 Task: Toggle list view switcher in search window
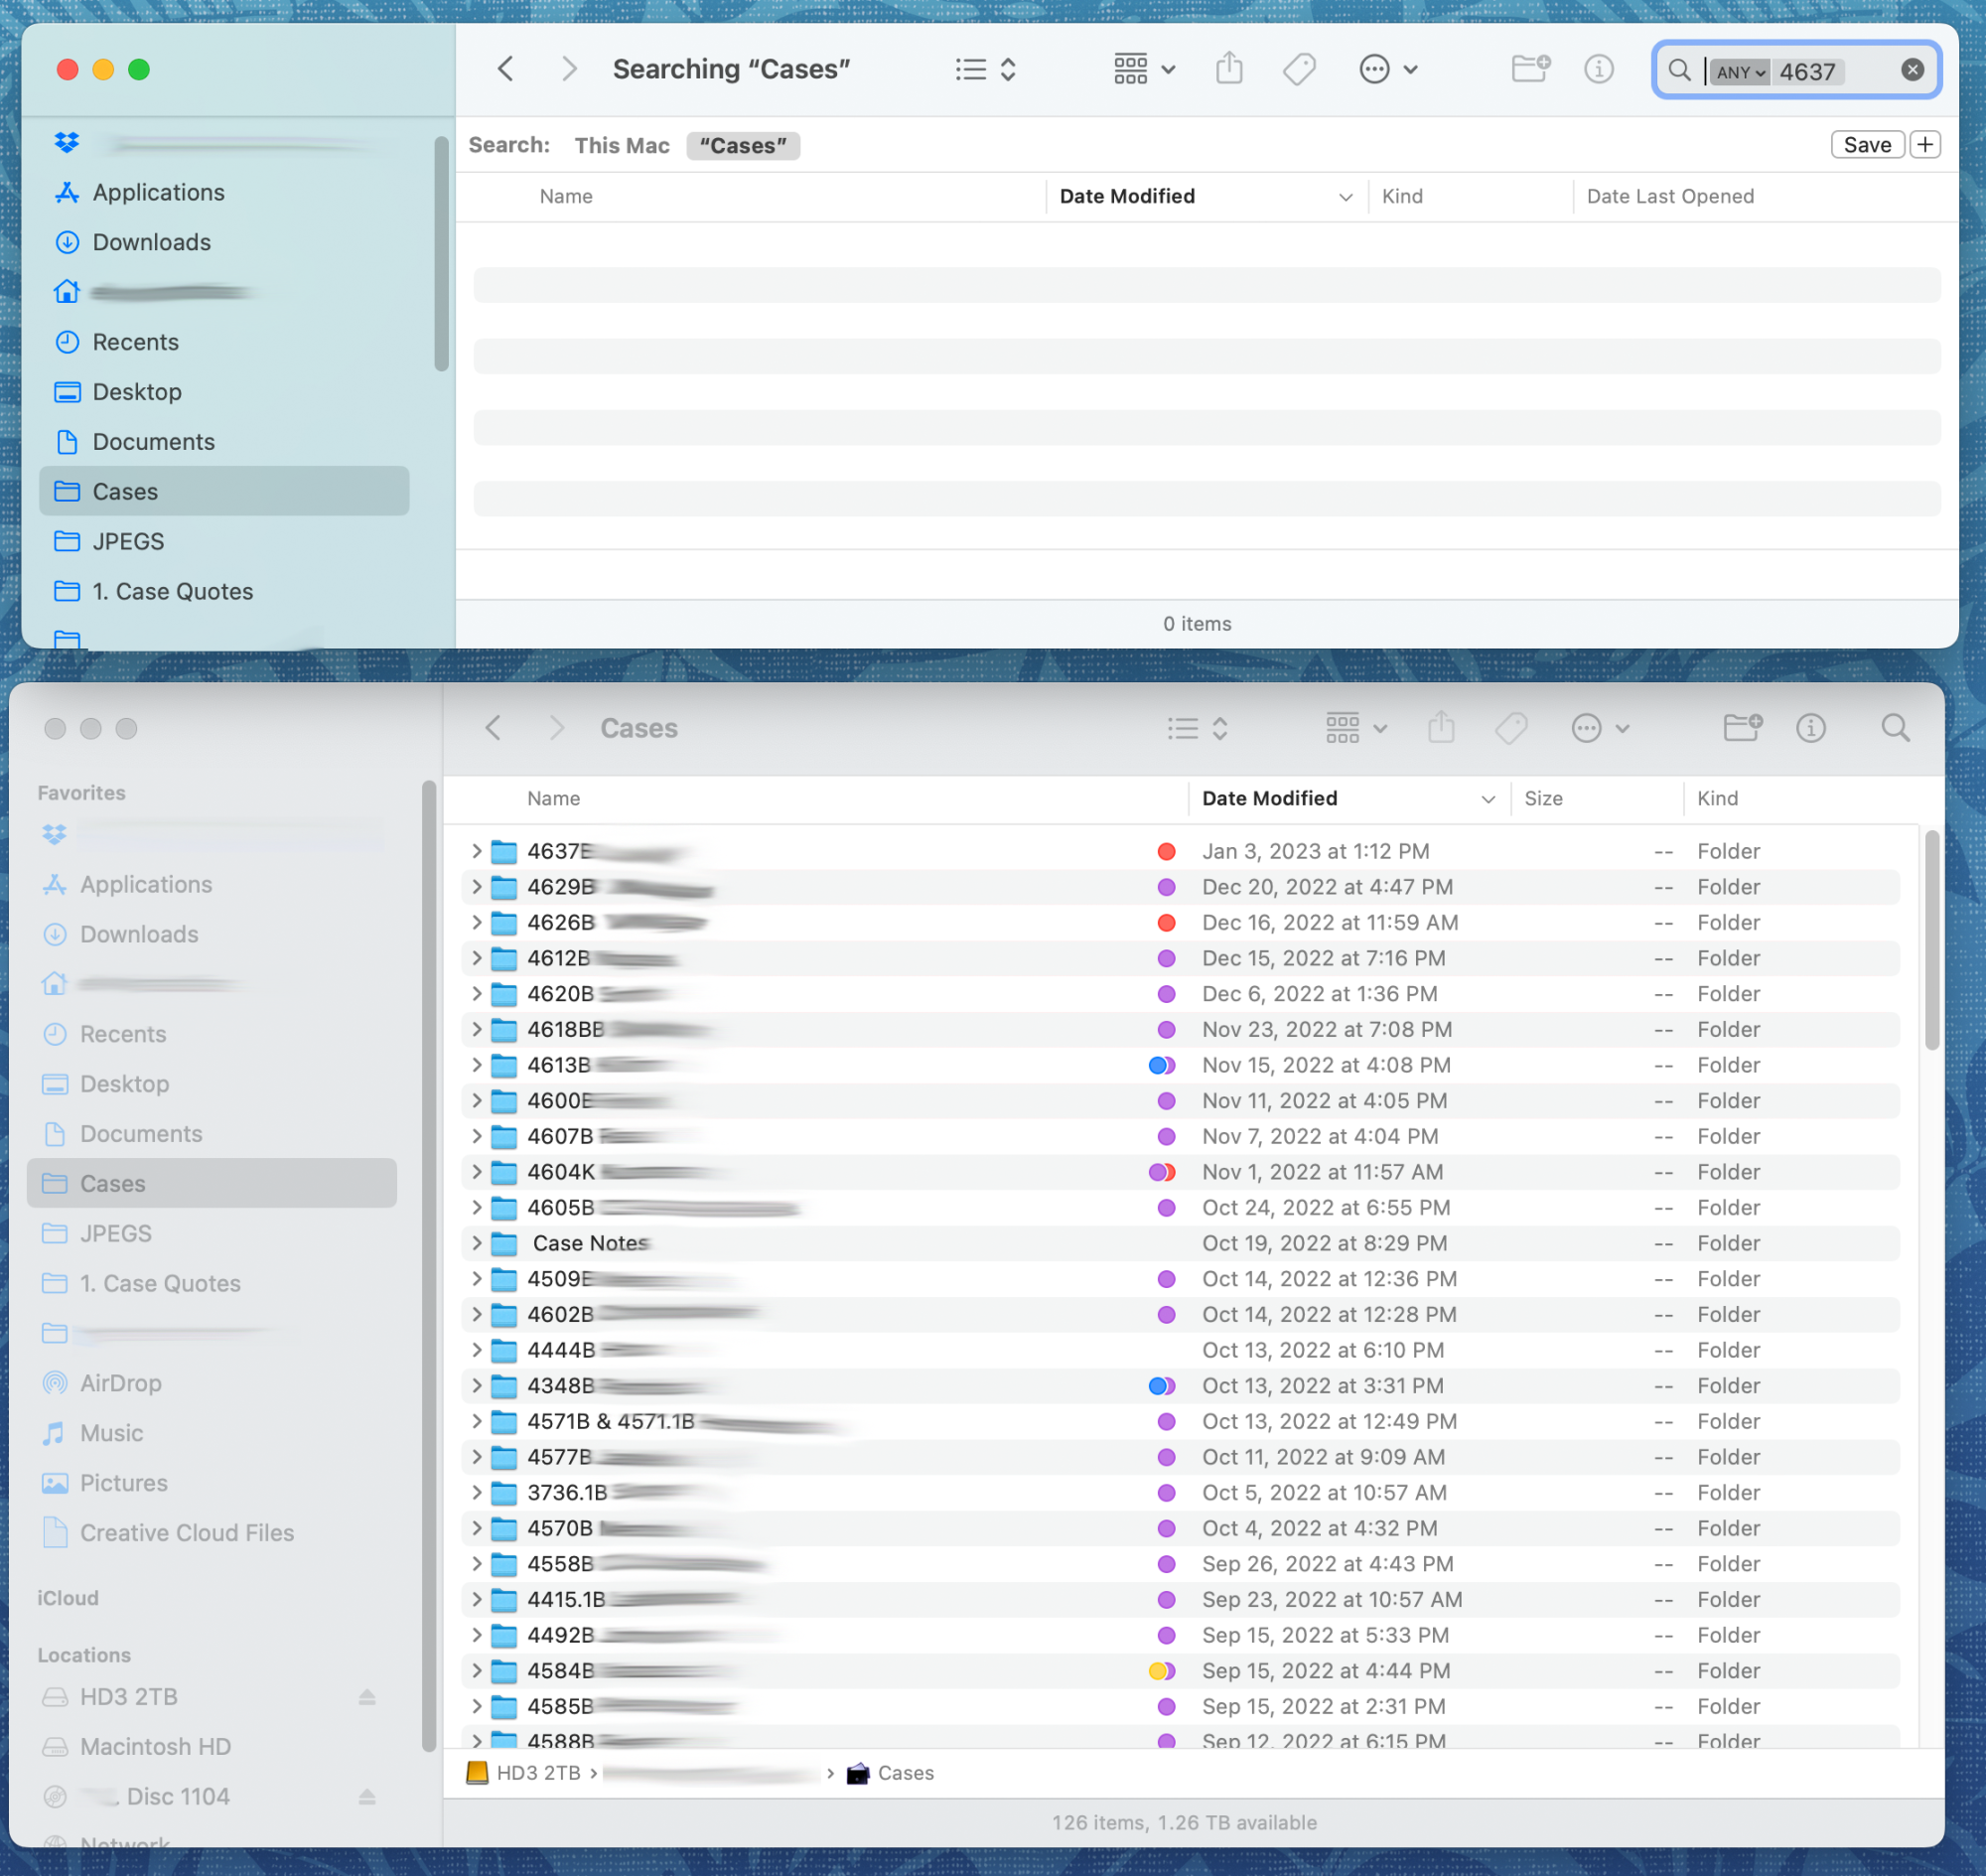tap(985, 69)
